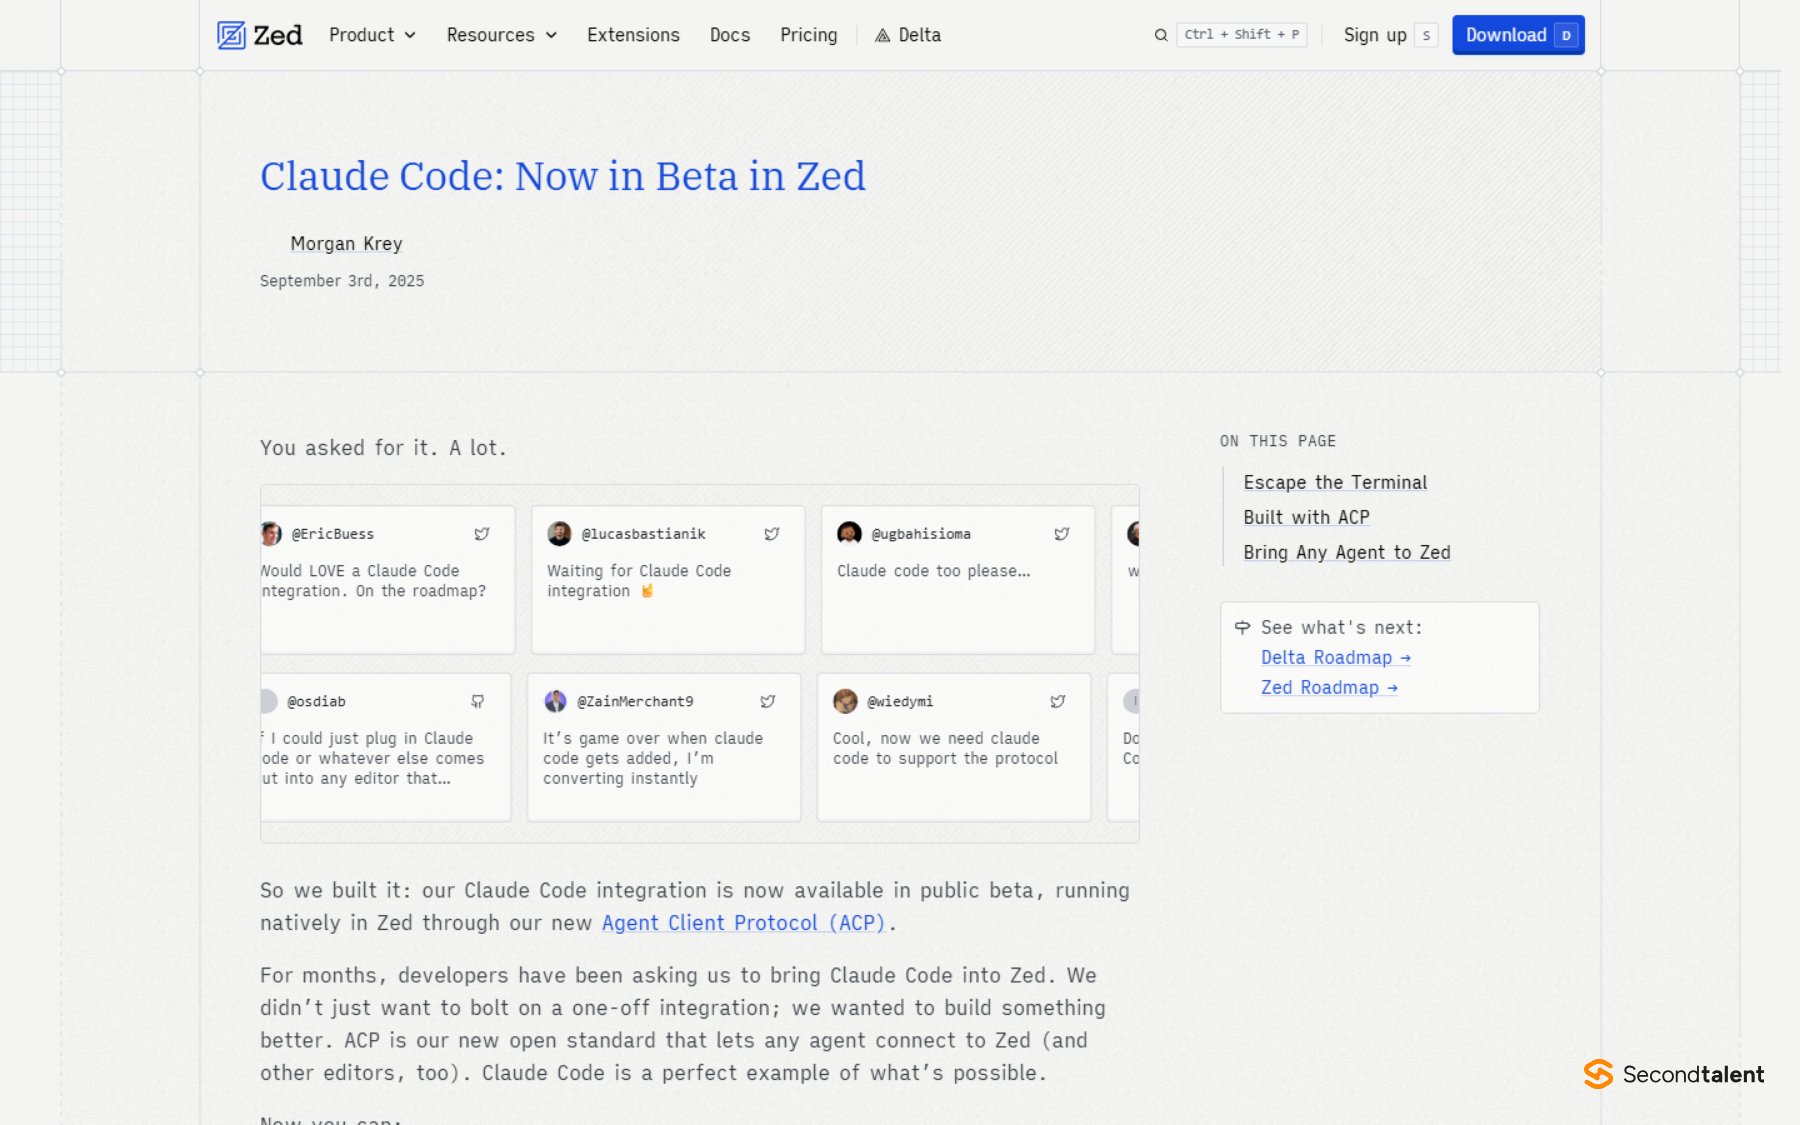This screenshot has width=1800, height=1125.
Task: Open @ugbahisioma tweet bird icon
Action: (1062, 534)
